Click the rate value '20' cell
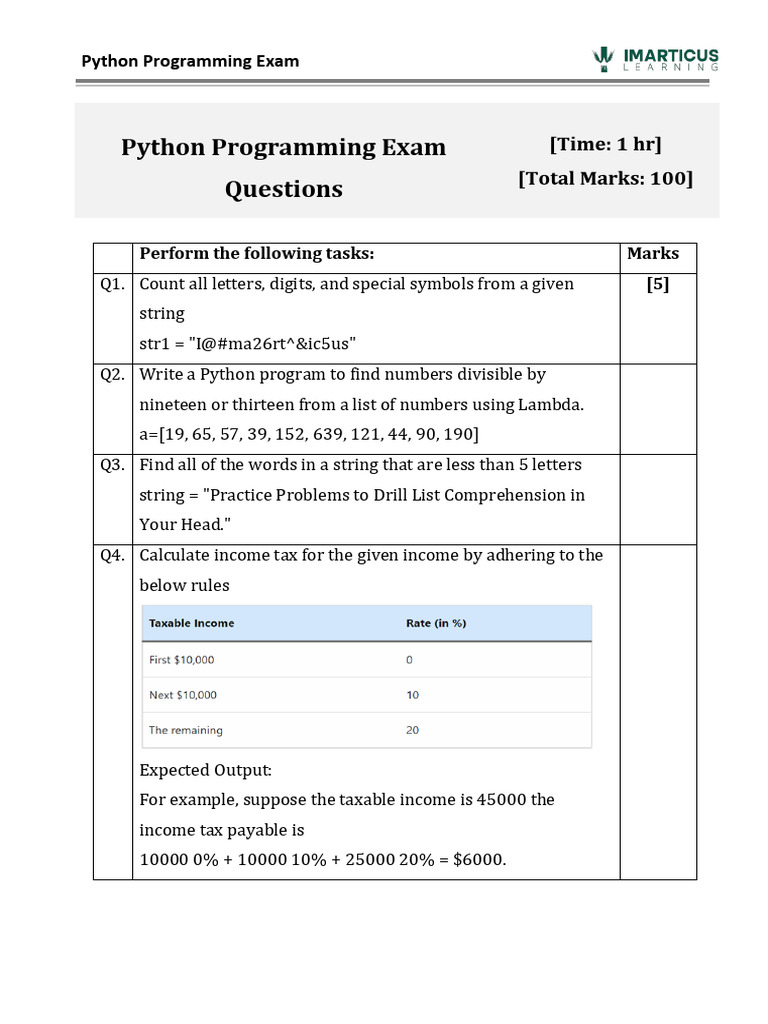 413,730
